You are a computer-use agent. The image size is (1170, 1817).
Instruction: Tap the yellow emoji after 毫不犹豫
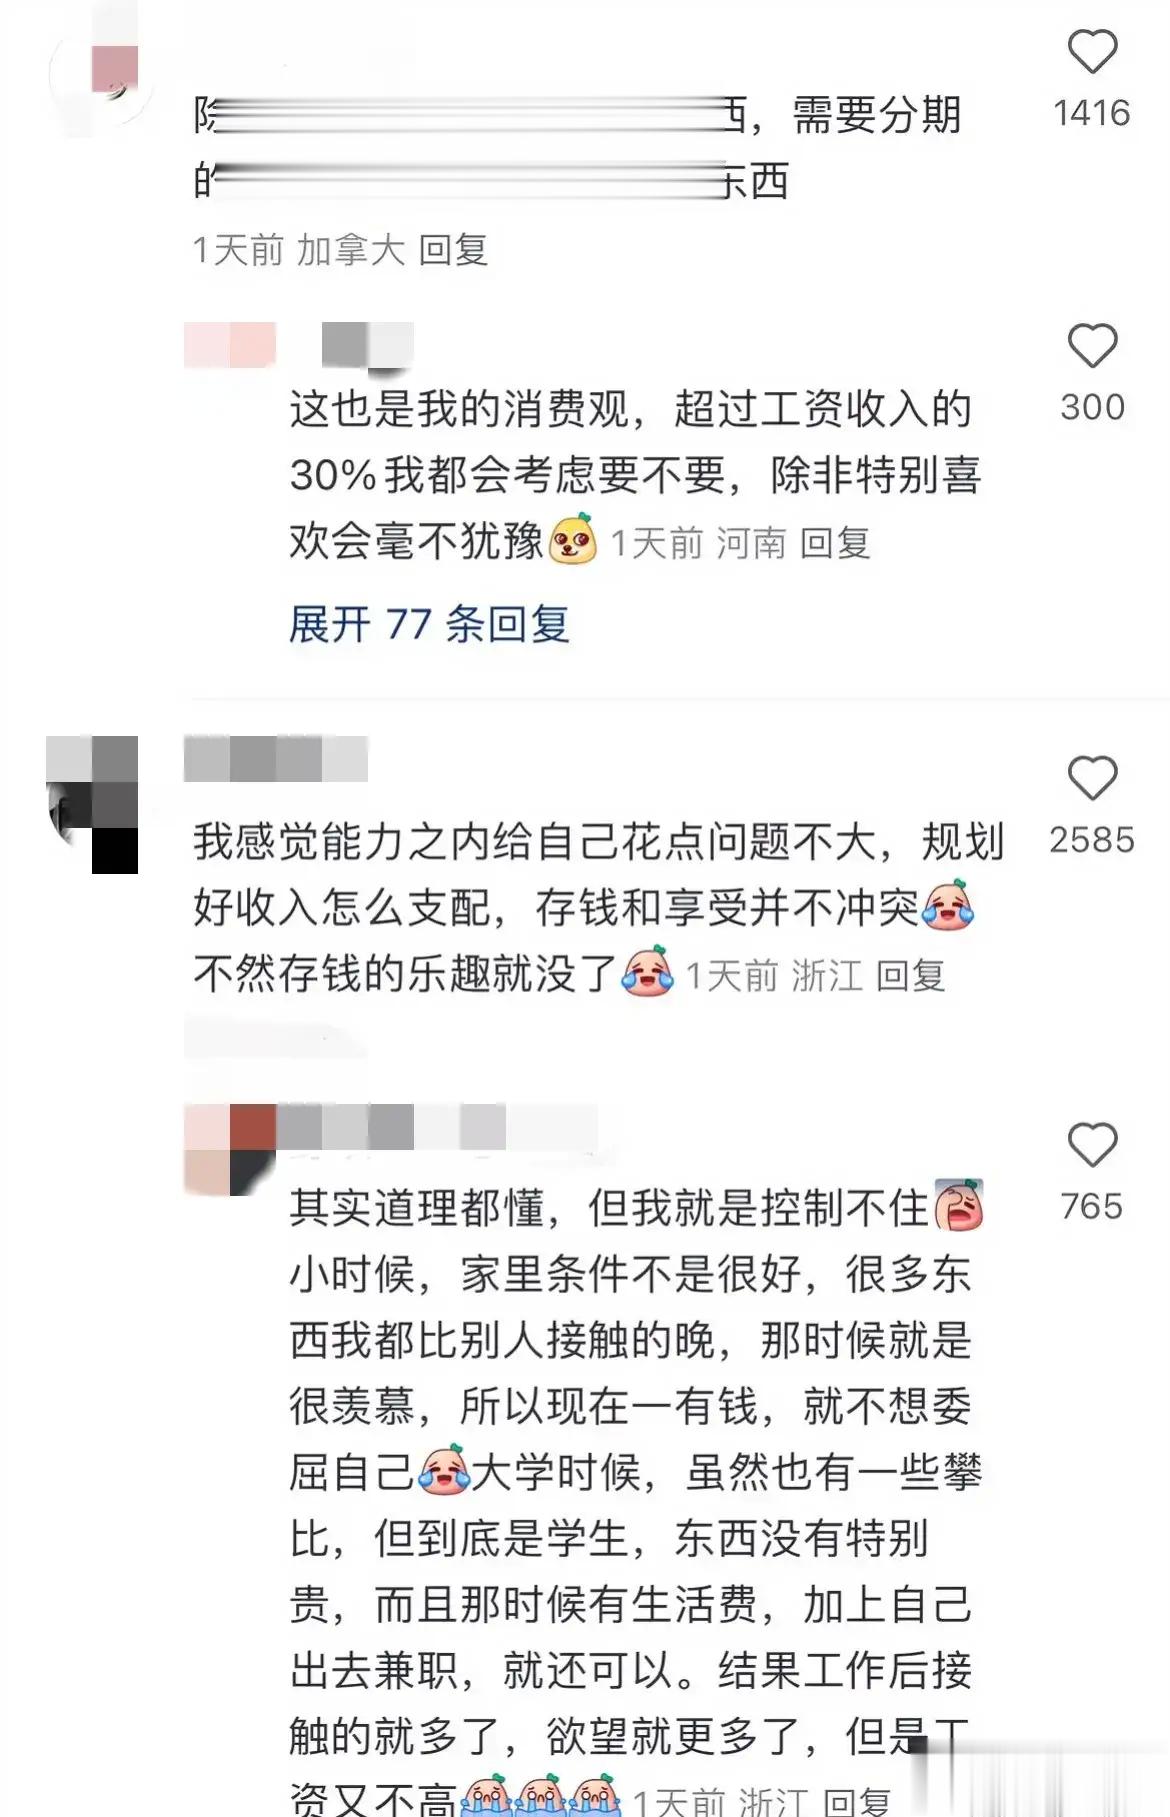[x=573, y=539]
